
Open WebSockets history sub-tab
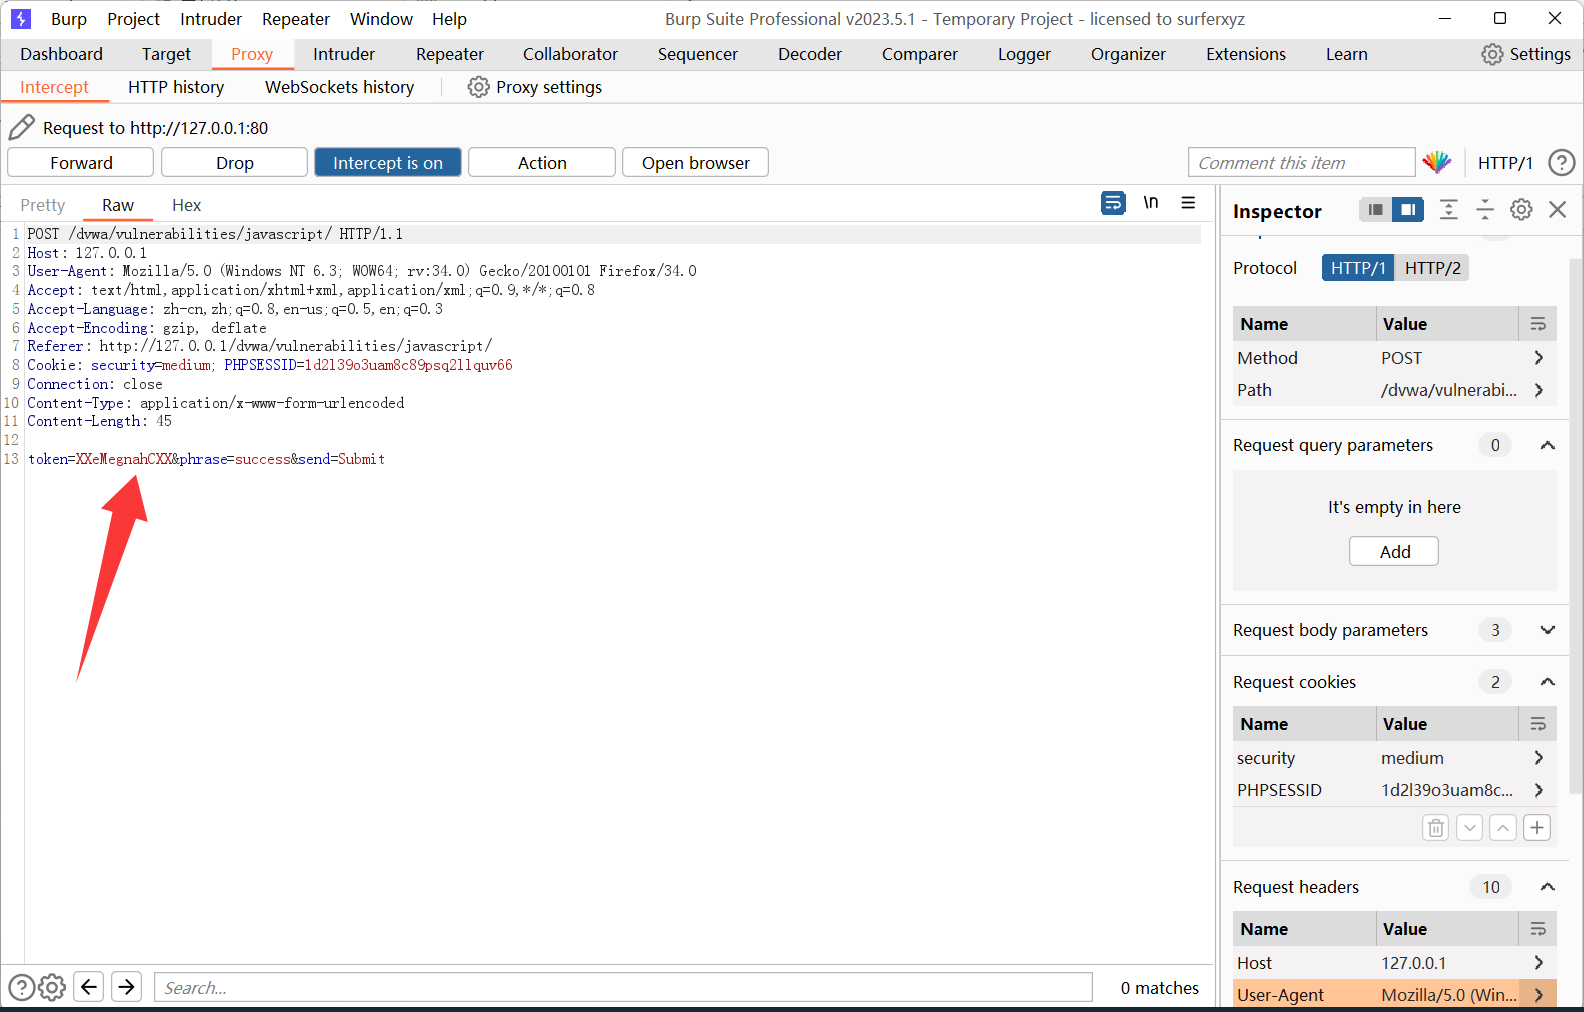(339, 87)
